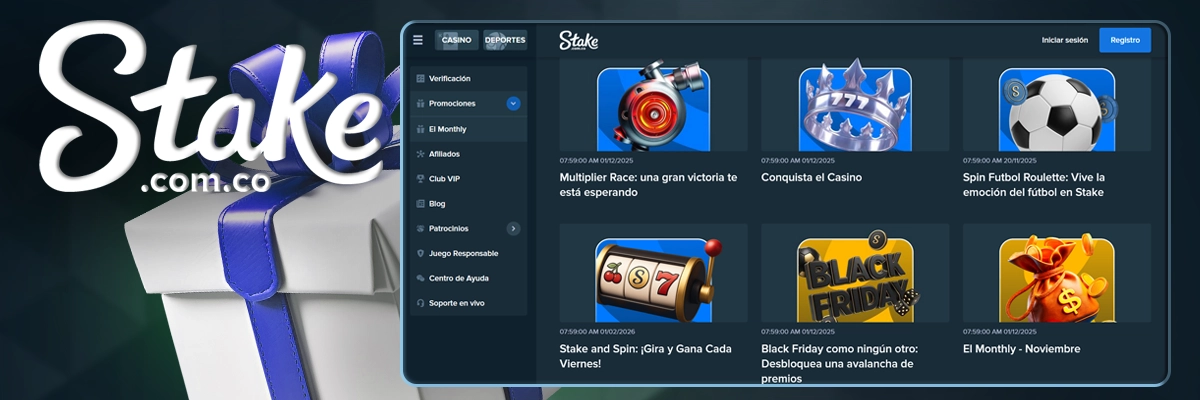This screenshot has height=400, width=1200.
Task: Expand the Patrocinios submenu chevron
Action: click(513, 229)
